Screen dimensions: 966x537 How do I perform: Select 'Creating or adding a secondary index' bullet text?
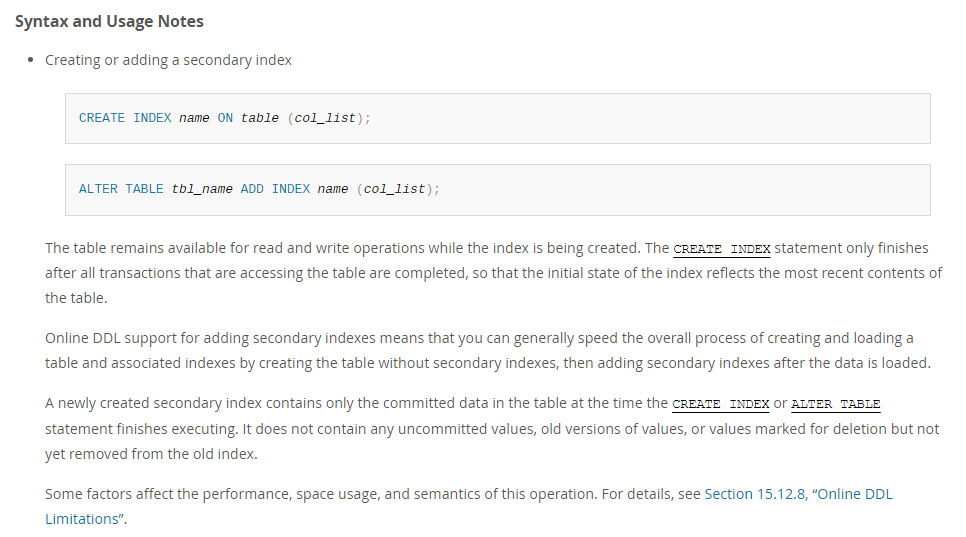click(x=168, y=60)
